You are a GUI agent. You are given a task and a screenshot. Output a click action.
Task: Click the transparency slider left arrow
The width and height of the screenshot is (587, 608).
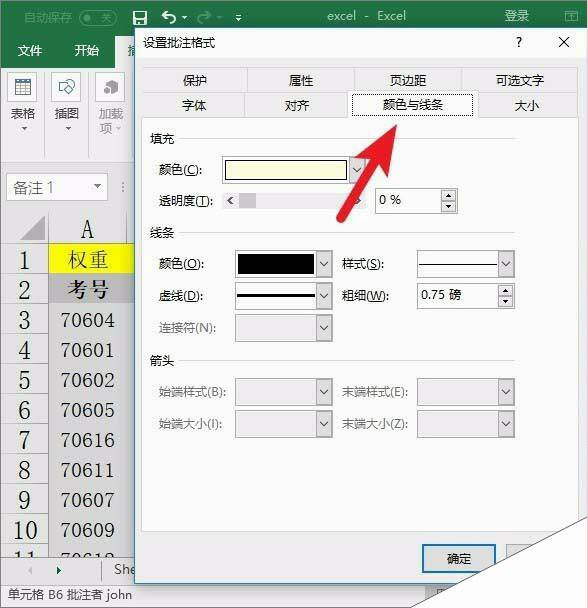click(231, 200)
